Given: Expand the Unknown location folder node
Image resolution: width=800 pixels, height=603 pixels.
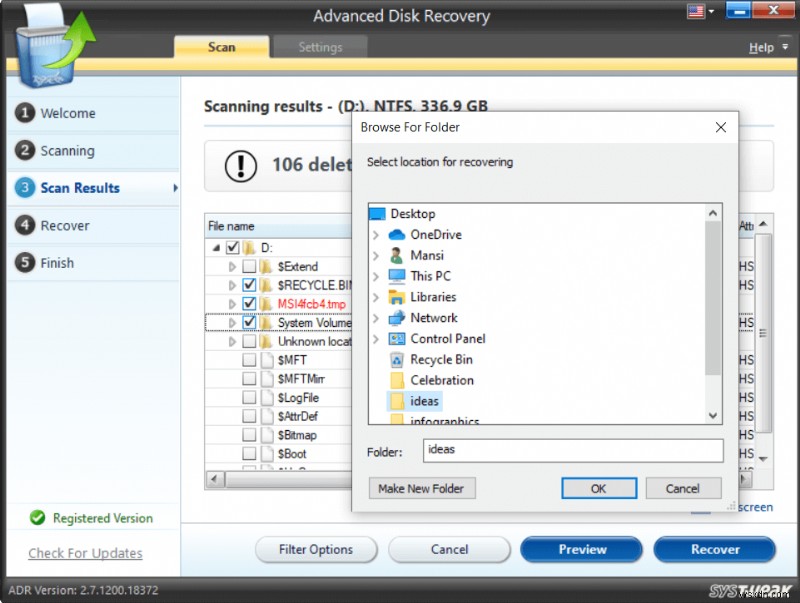Looking at the screenshot, I should tap(232, 341).
